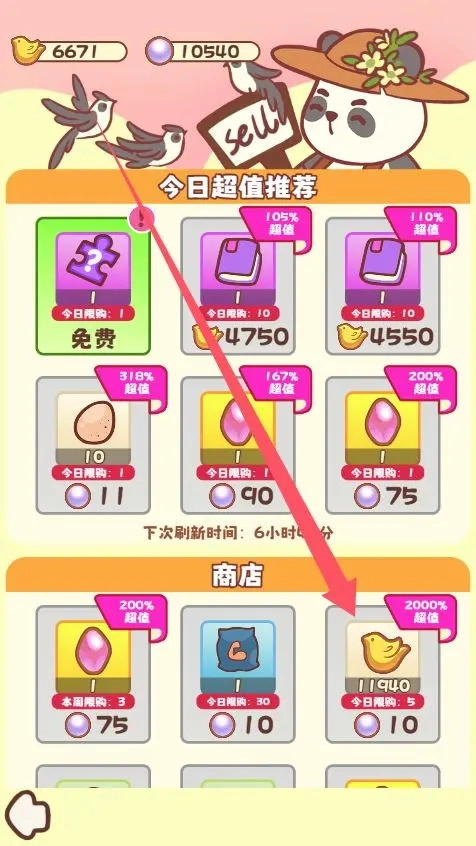Tap the pearl currency counter 10540
This screenshot has width=476, height=846.
[x=202, y=52]
